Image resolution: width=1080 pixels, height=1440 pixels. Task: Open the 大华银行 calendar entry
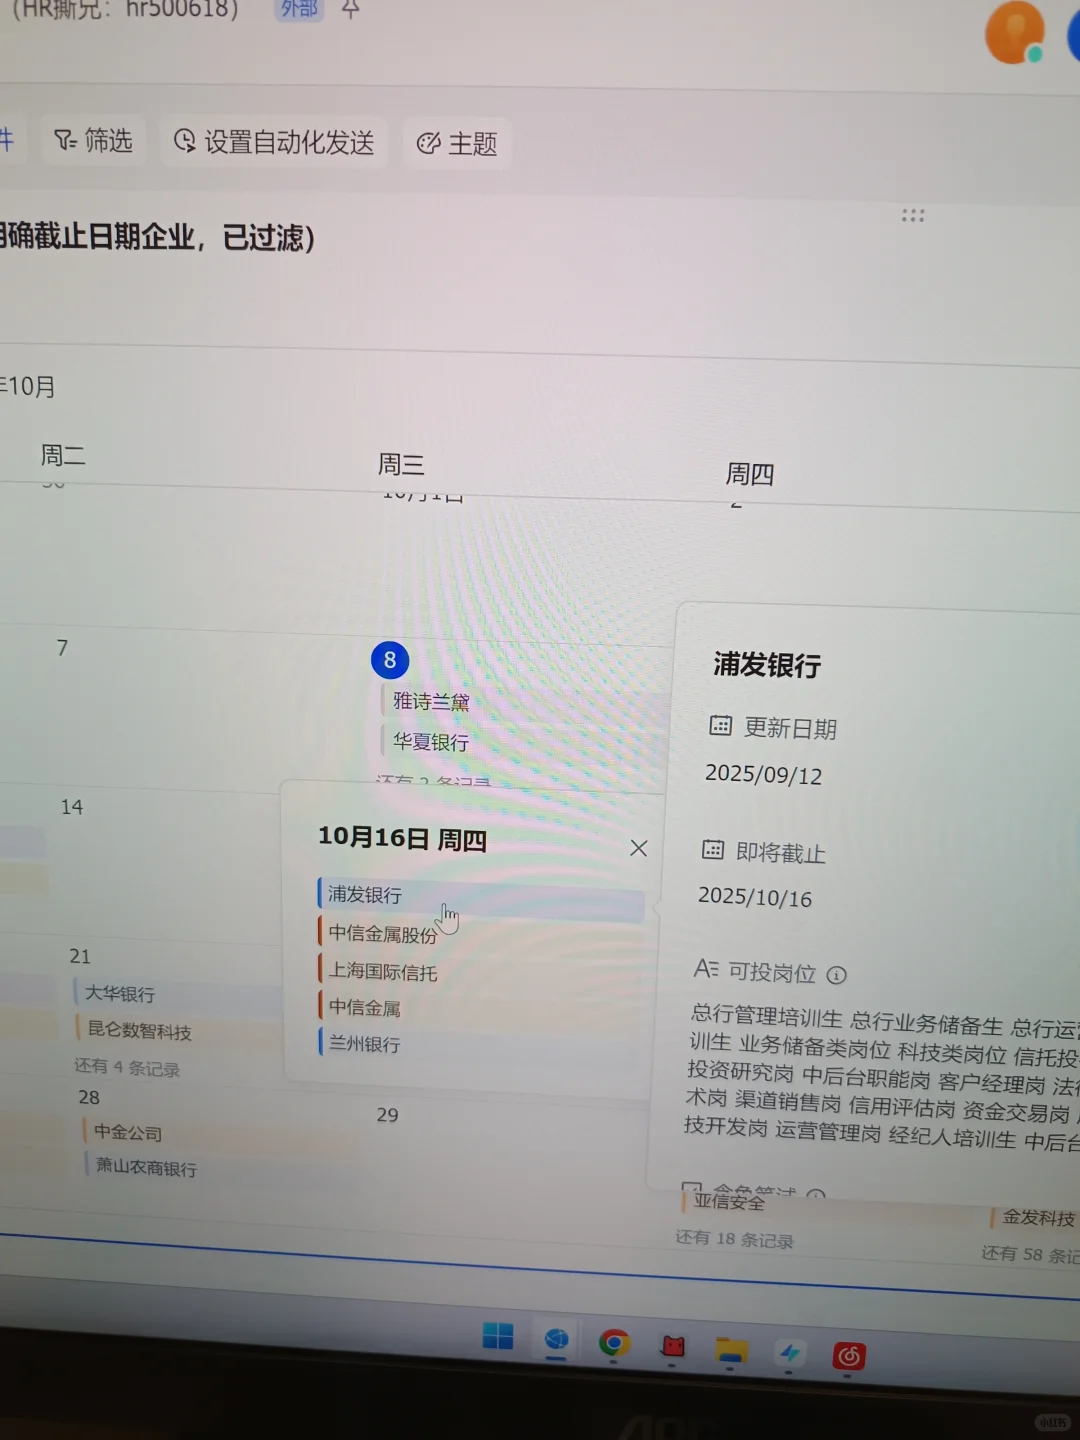click(118, 993)
